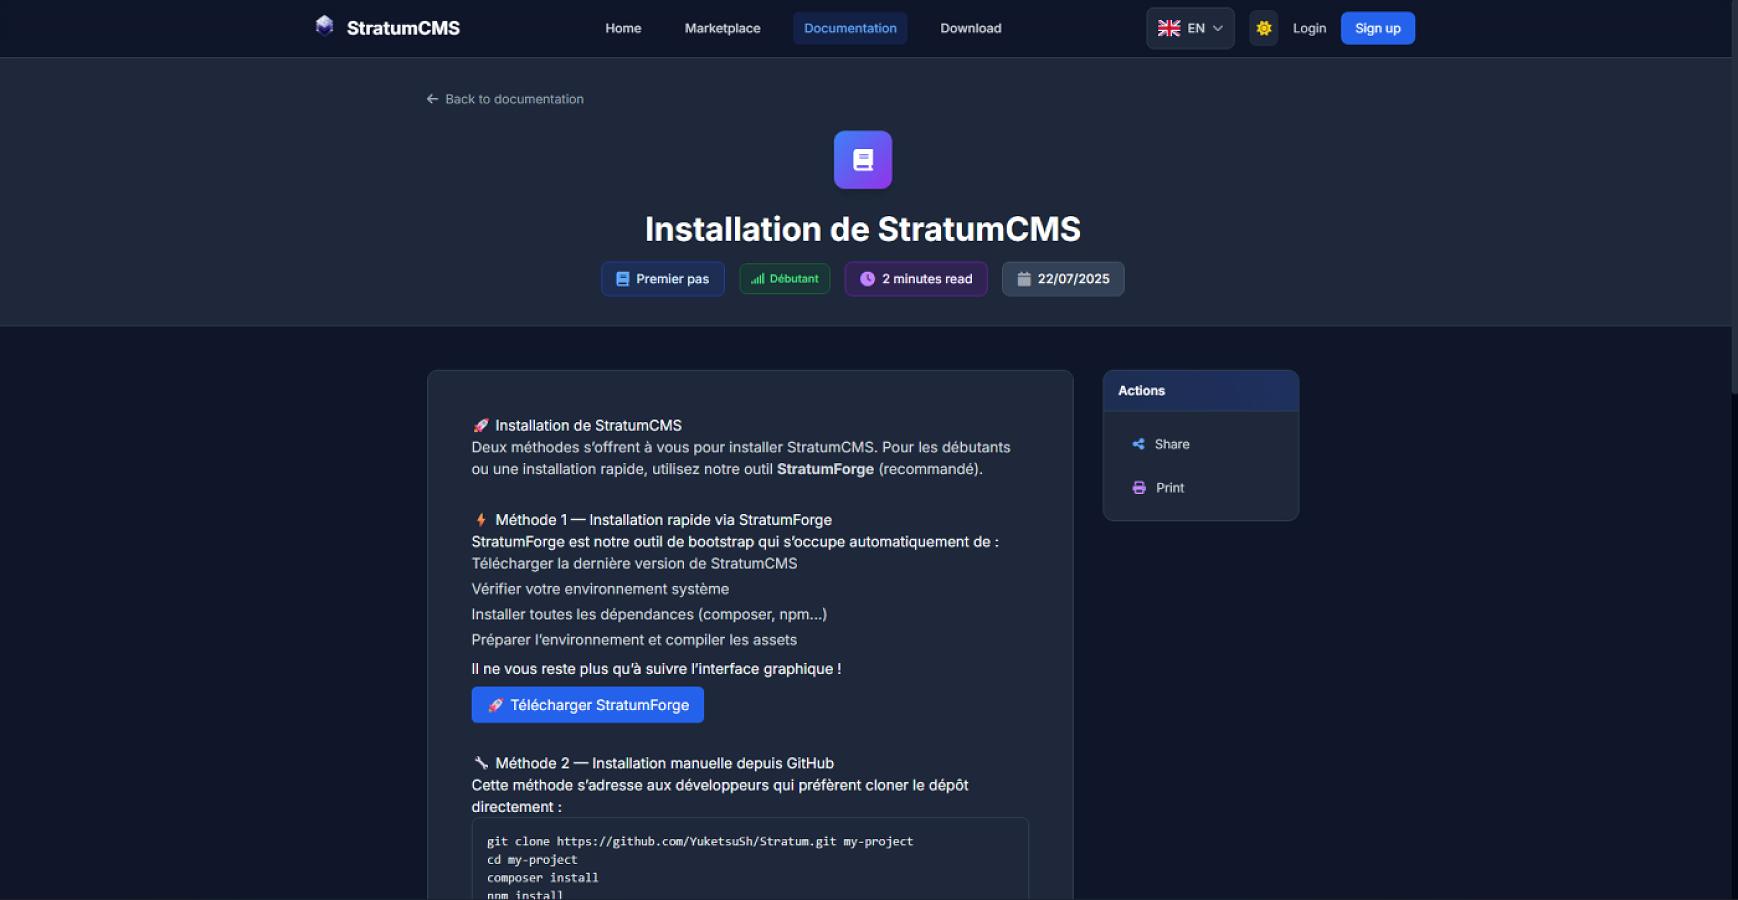Switch to the Marketplace tab

tap(721, 28)
